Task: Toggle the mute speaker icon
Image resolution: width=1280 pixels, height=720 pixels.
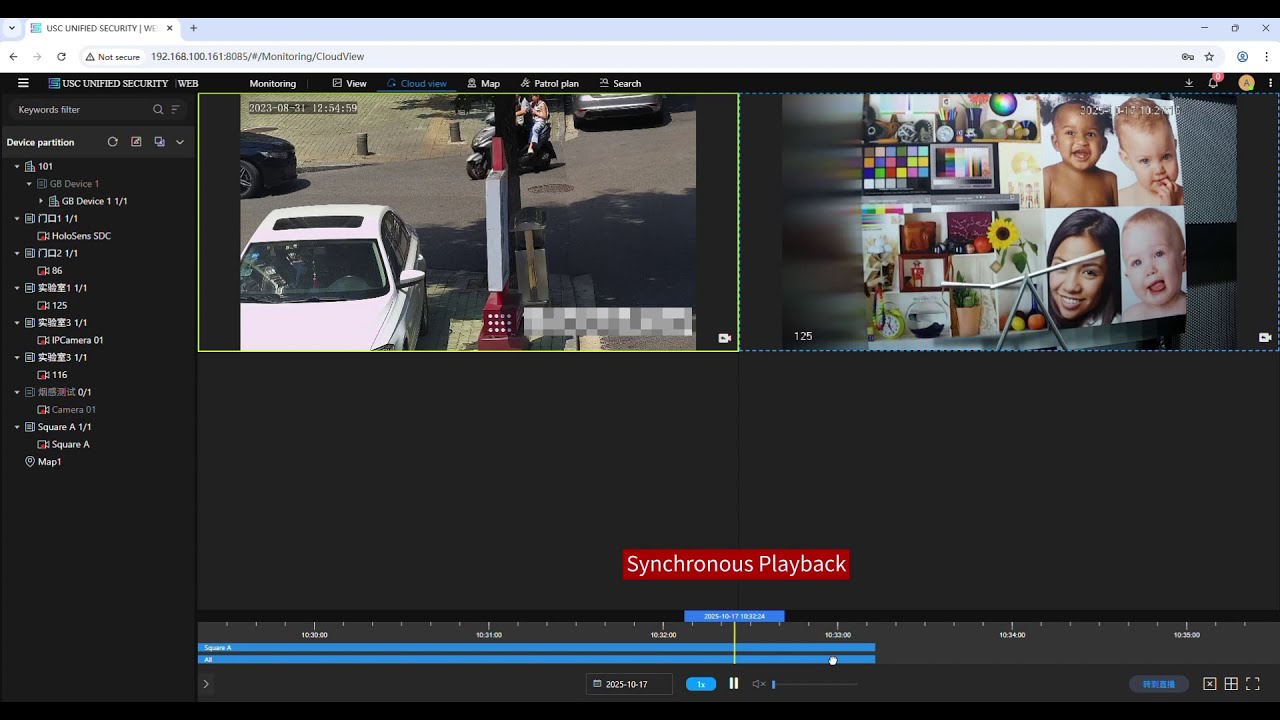Action: tap(758, 684)
